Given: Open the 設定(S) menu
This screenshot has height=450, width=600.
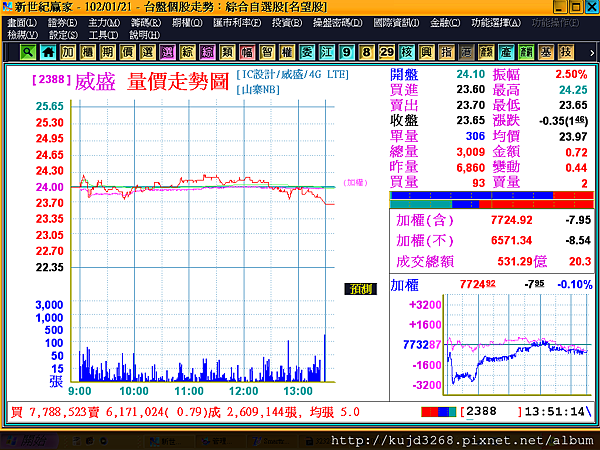Looking at the screenshot, I should 63,35.
